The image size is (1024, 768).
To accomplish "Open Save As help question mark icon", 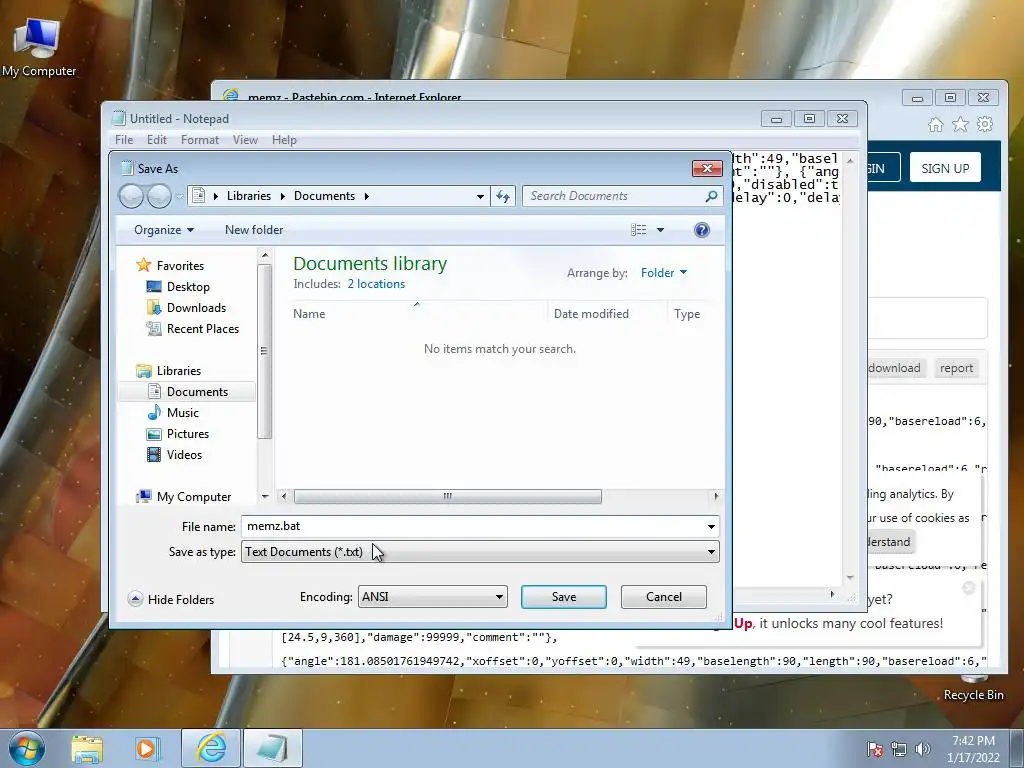I will 701,230.
